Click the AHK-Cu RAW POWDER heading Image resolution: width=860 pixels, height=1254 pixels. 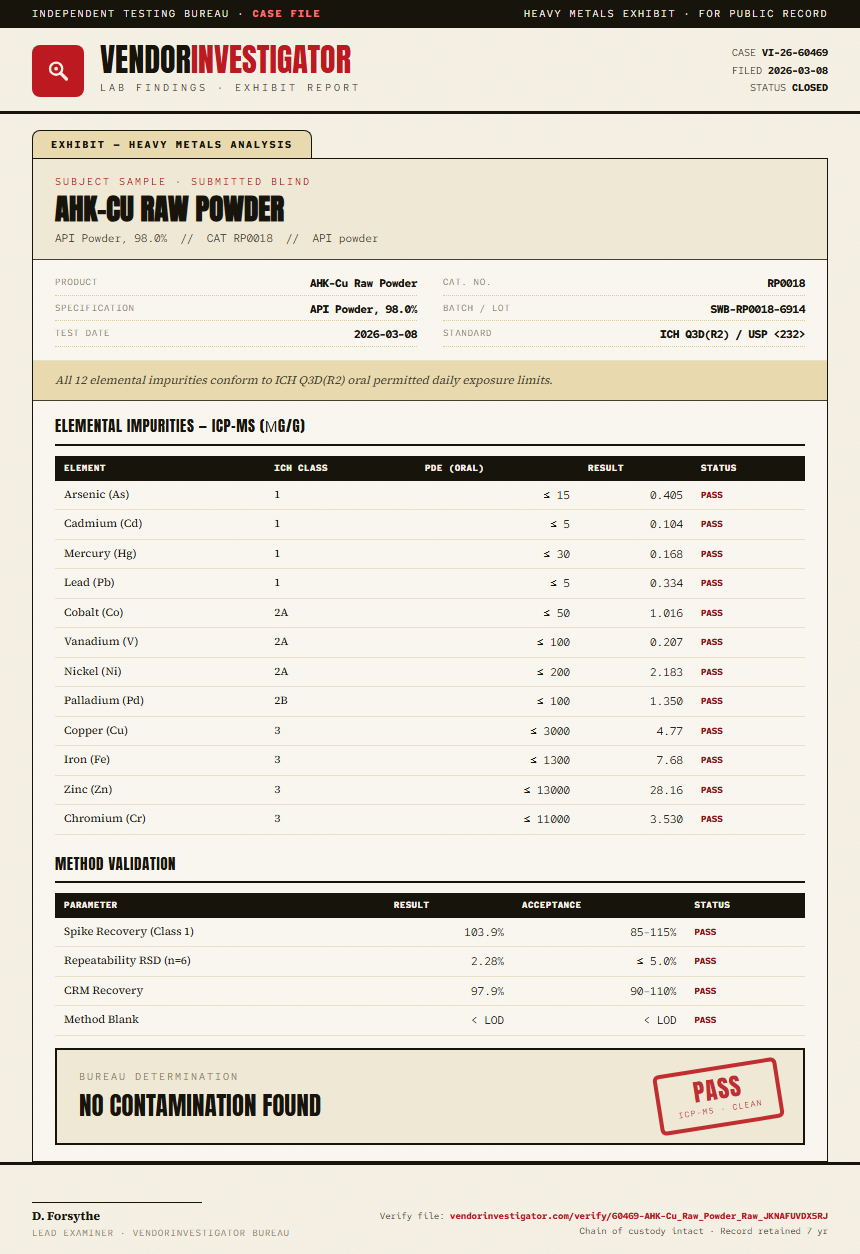click(x=170, y=209)
